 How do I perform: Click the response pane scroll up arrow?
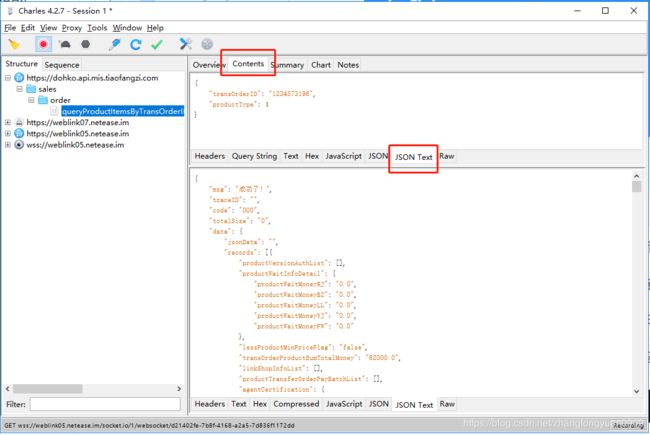(x=637, y=176)
